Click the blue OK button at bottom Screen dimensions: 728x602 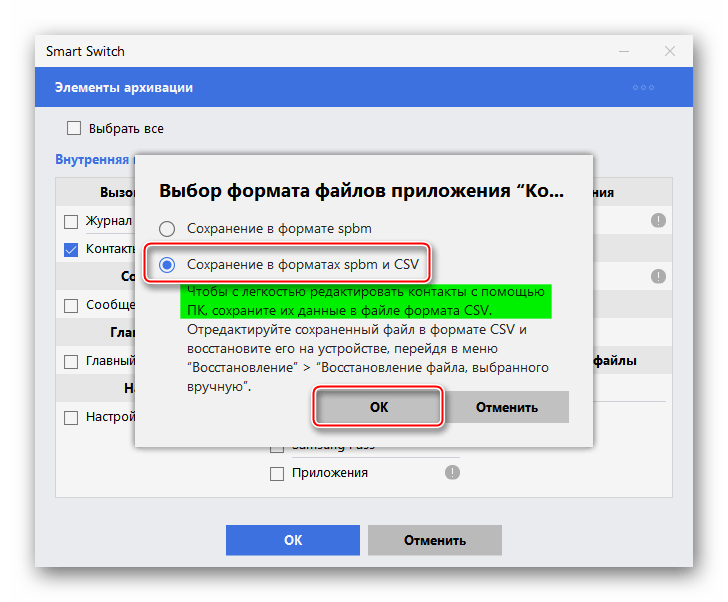pyautogui.click(x=292, y=540)
